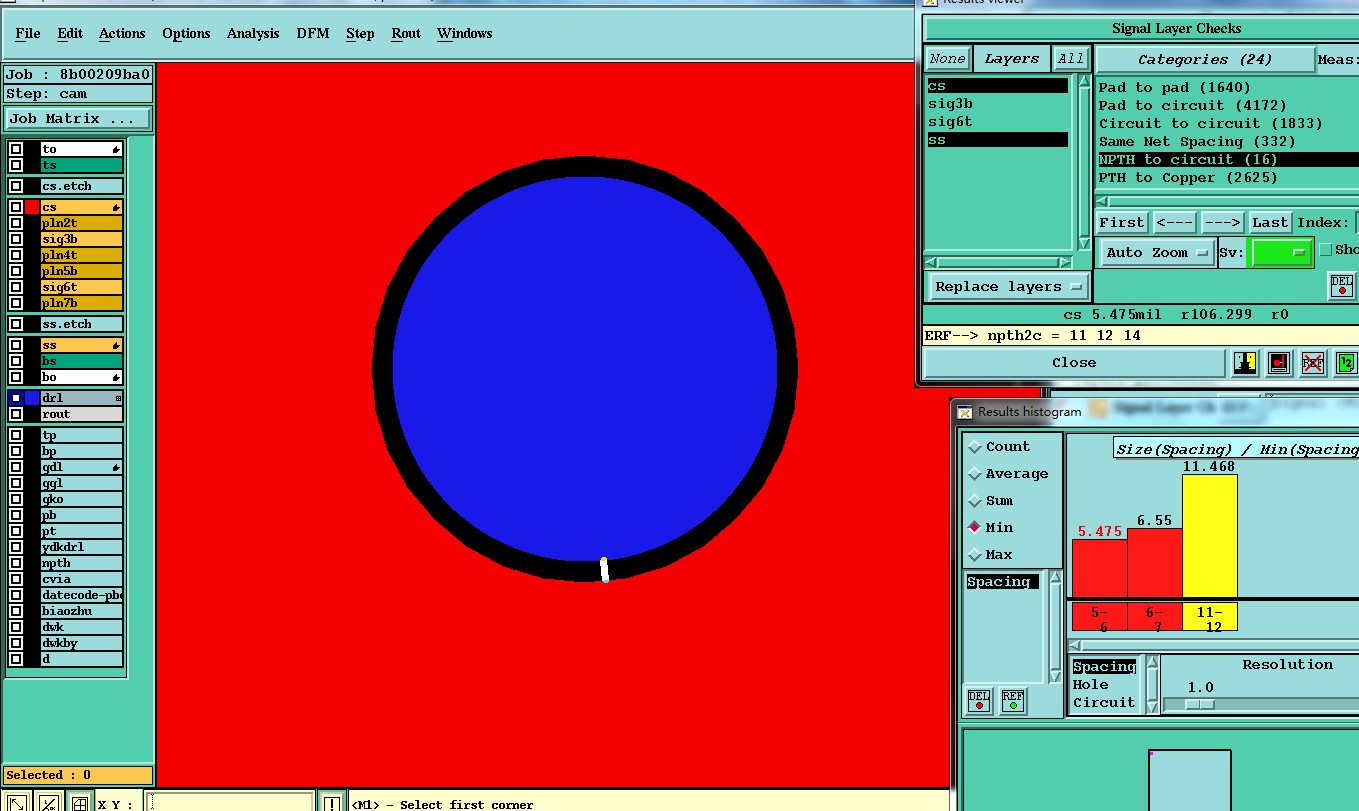This screenshot has width=1359, height=811.
Task: Adjust the Resolution slider handle
Action: tap(1200, 705)
